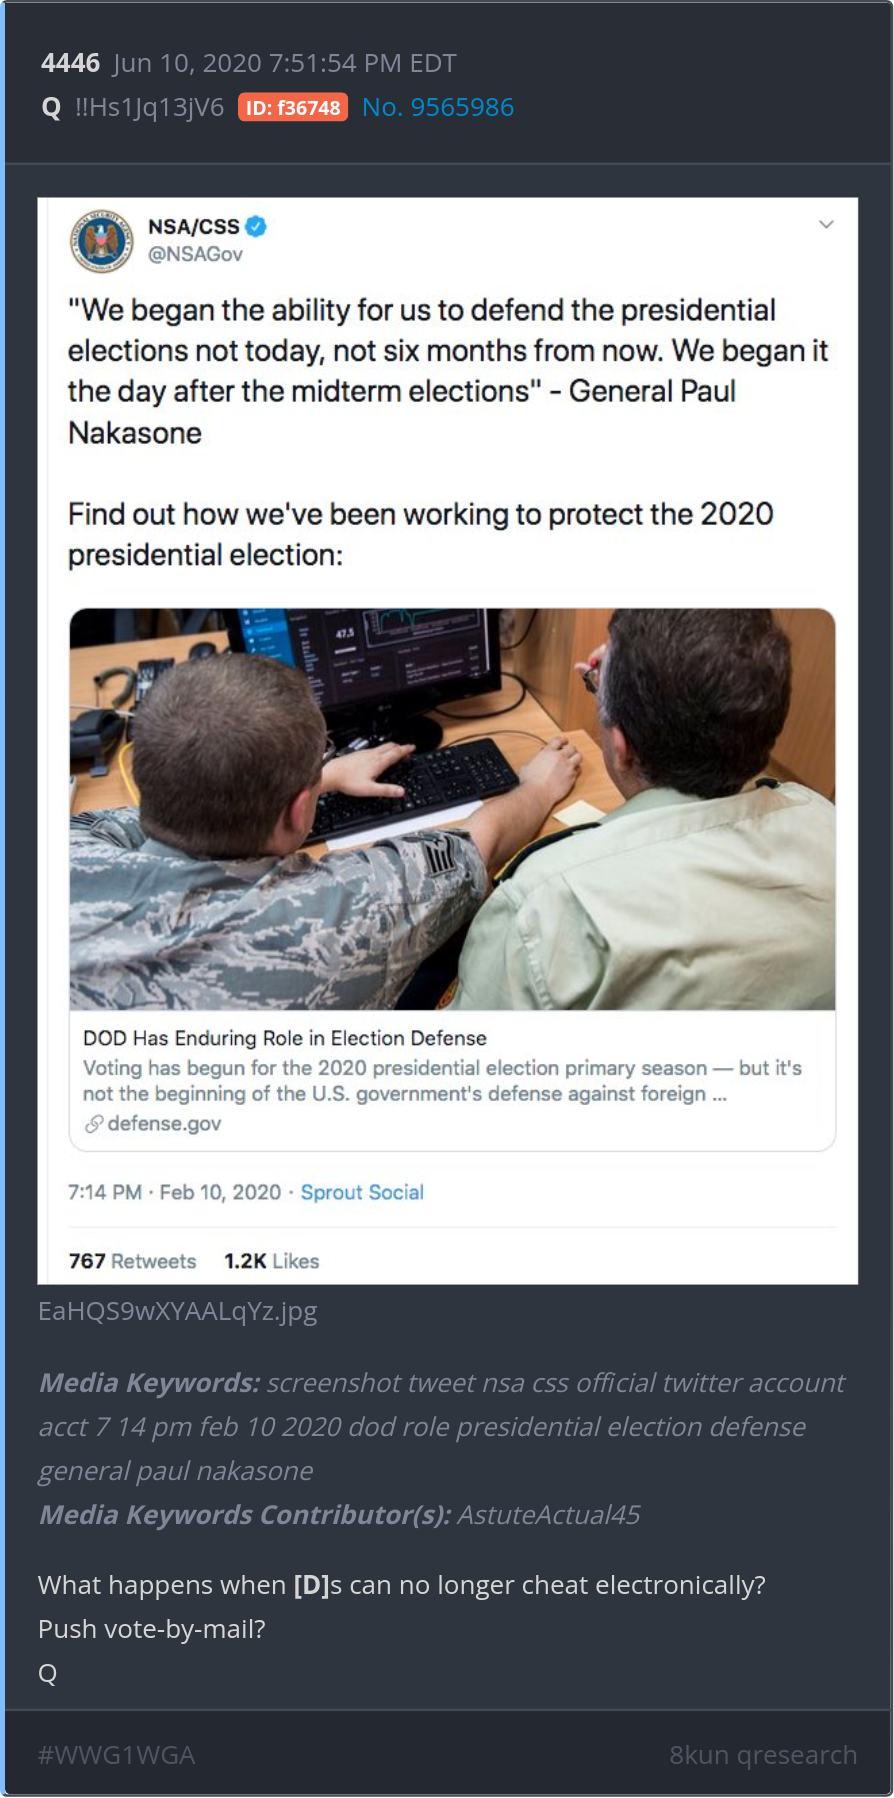The image size is (894, 1798).
Task: Open the defense.gov article link
Action: tap(164, 1124)
